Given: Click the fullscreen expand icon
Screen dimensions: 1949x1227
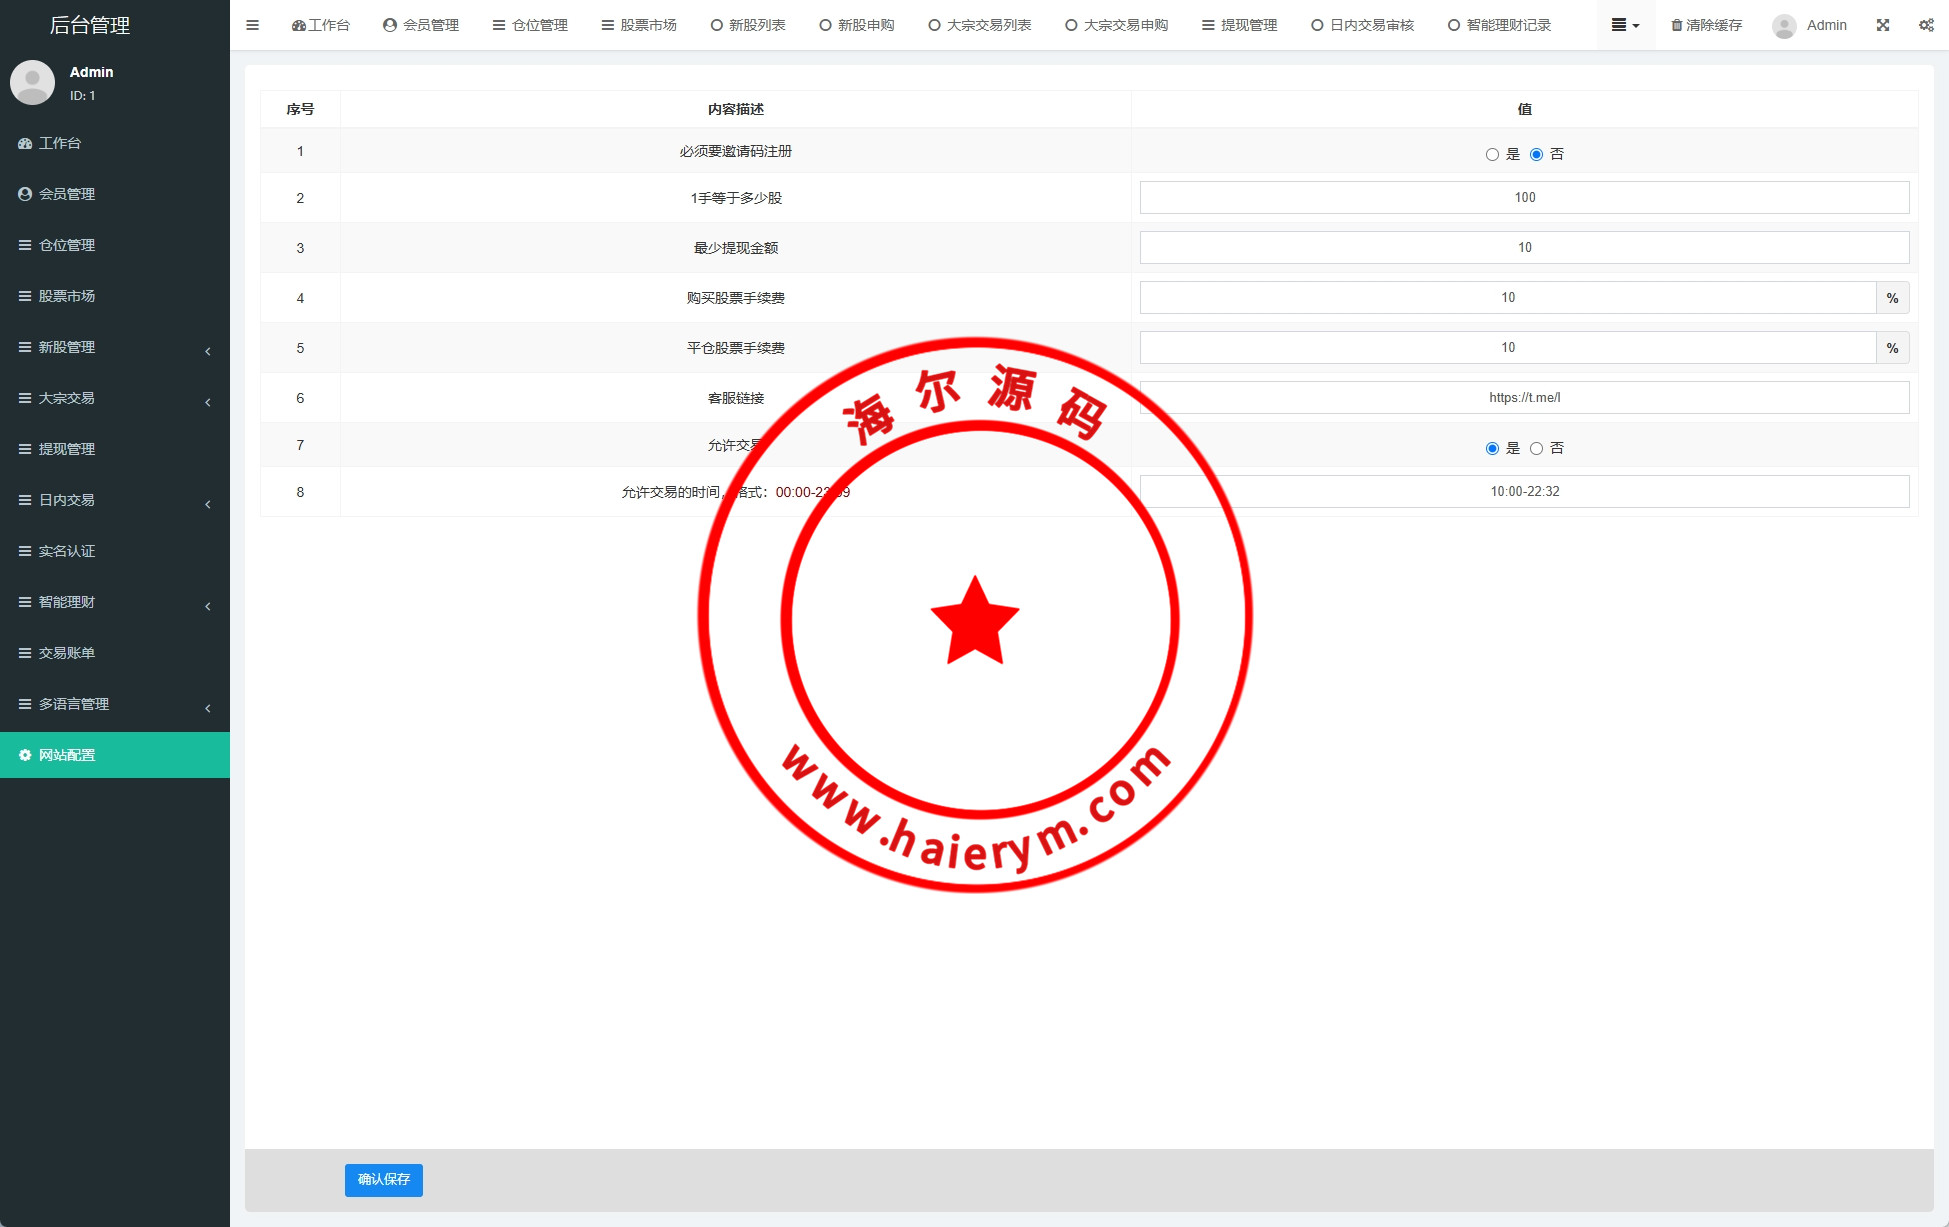Looking at the screenshot, I should (1883, 25).
